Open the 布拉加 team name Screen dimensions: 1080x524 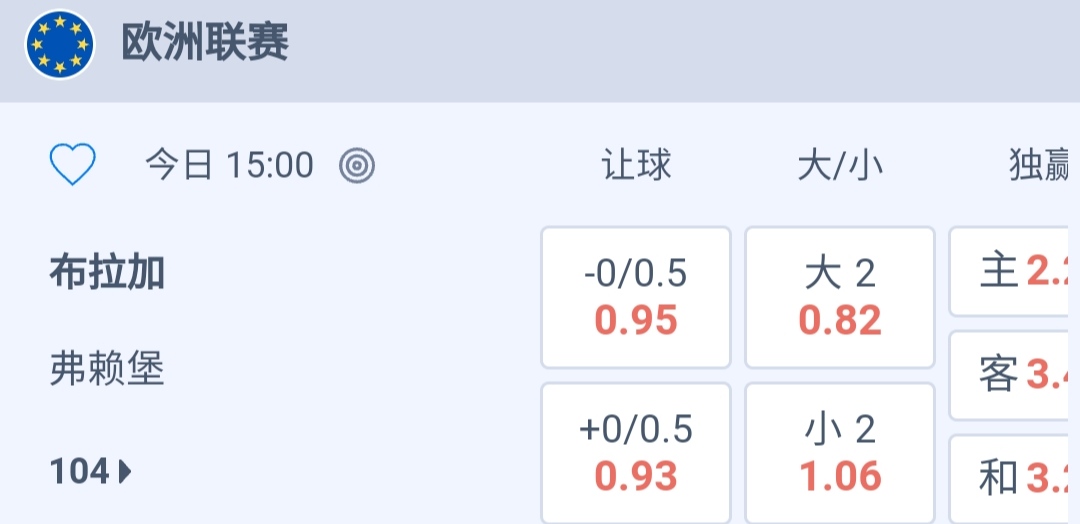pos(107,272)
